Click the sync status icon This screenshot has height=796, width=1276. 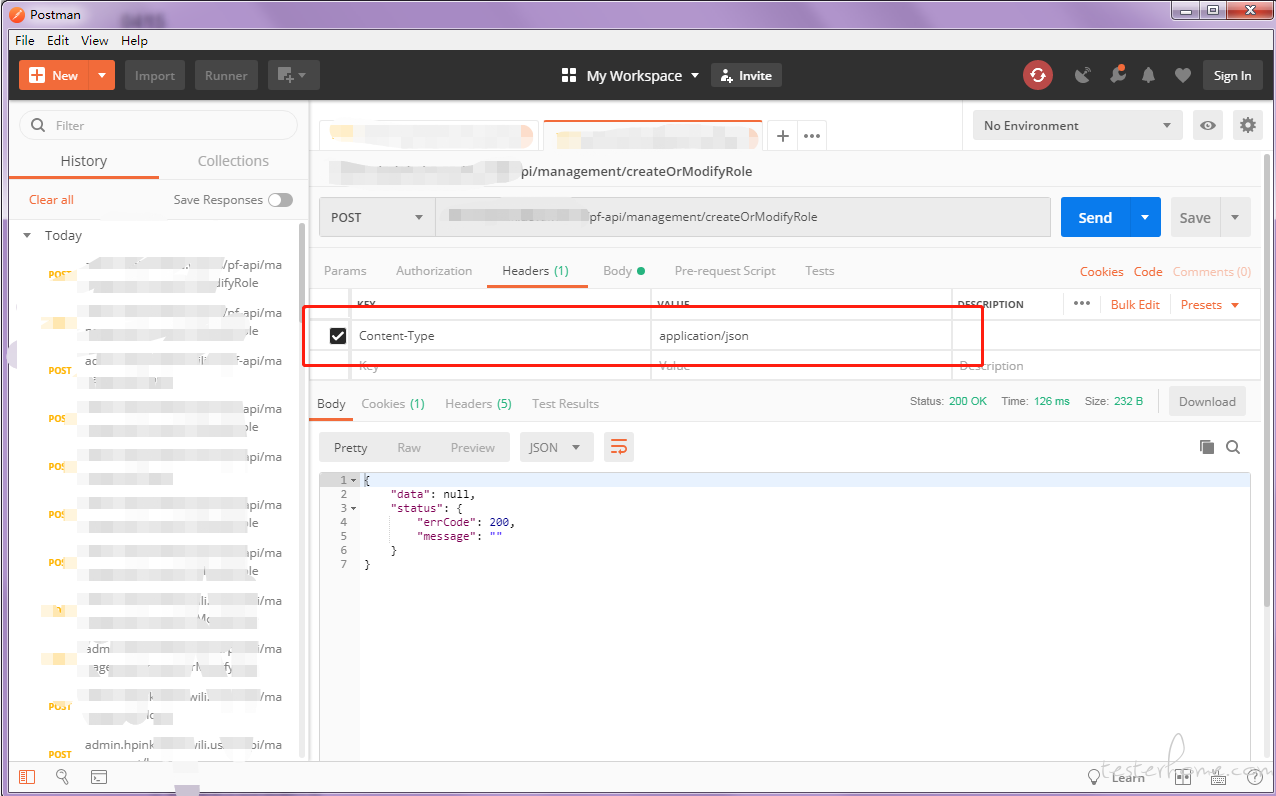pyautogui.click(x=1037, y=75)
